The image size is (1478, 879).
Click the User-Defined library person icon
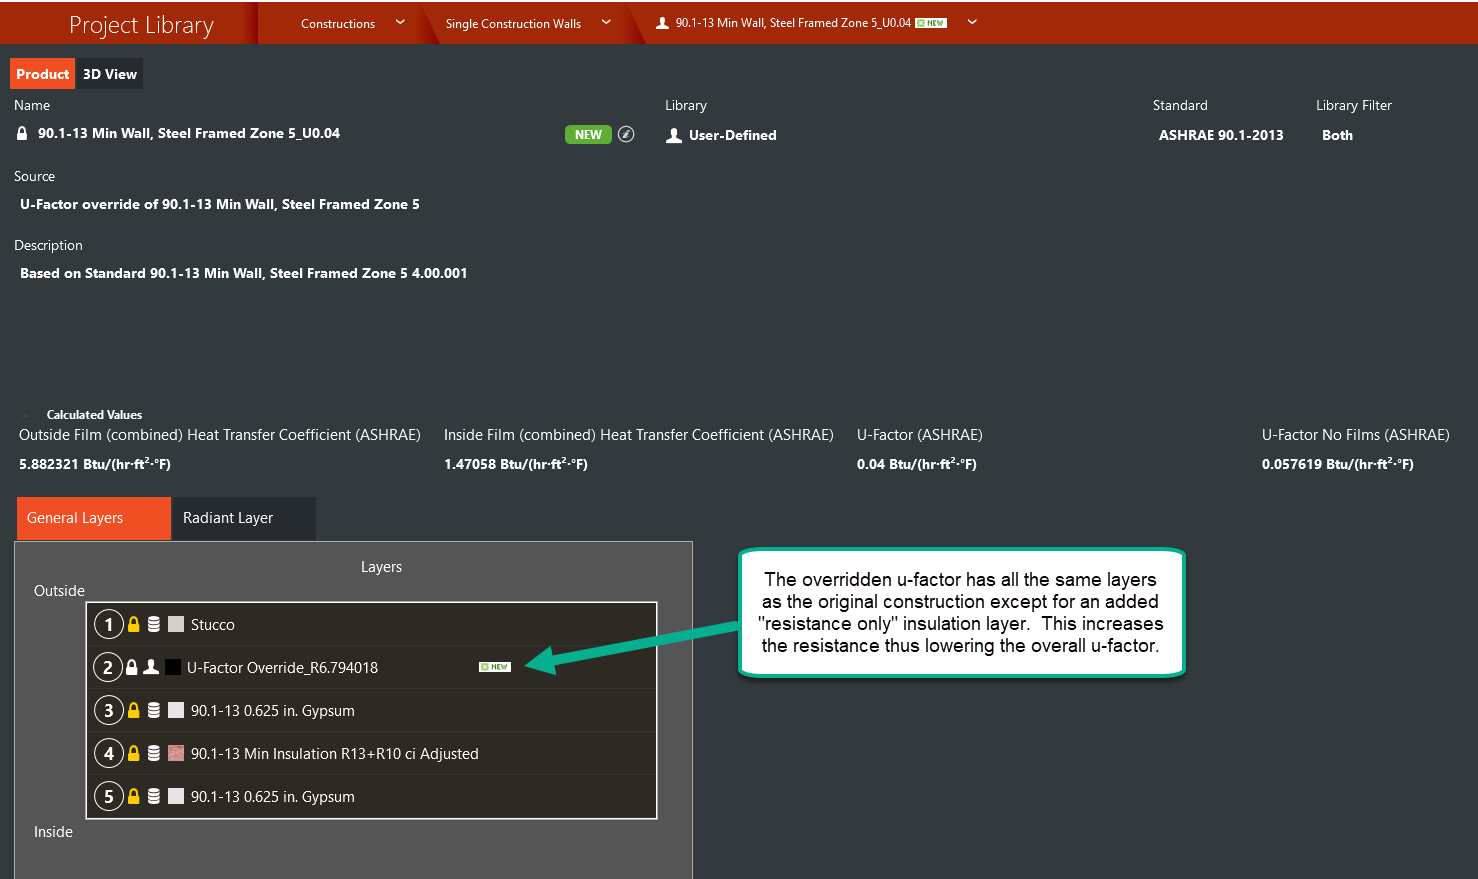674,135
